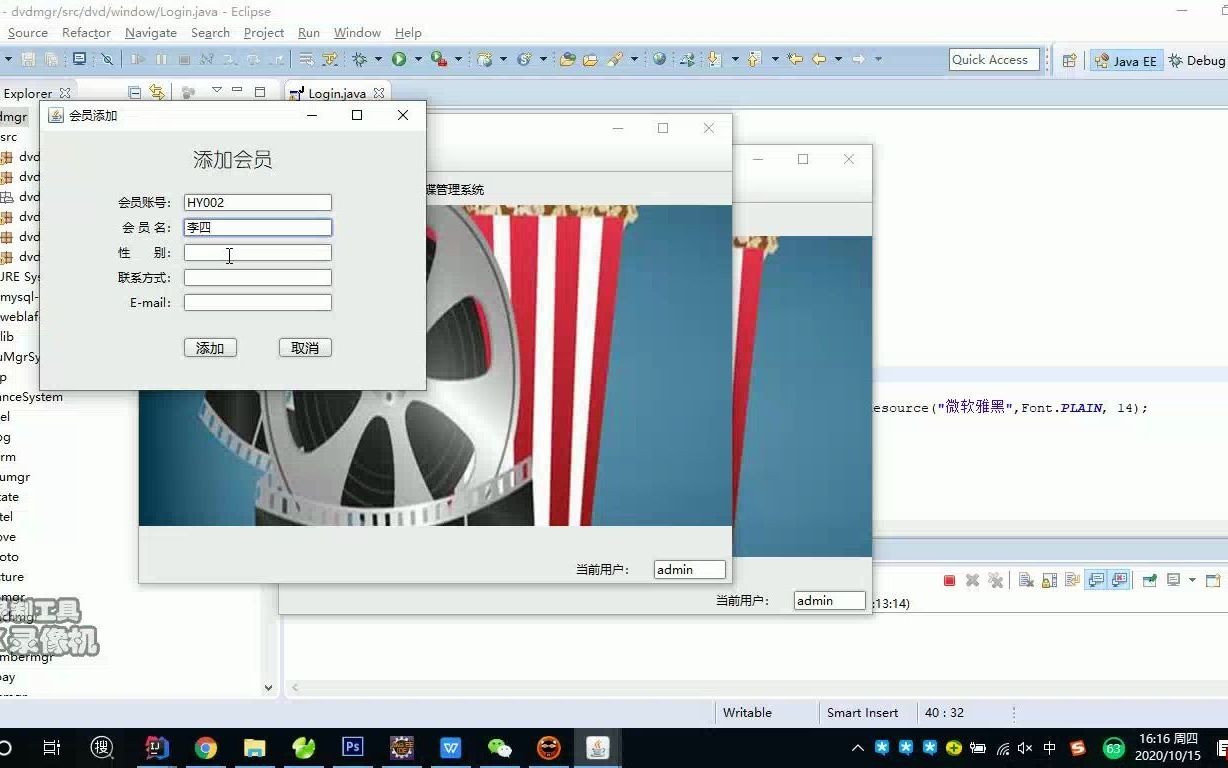
Task: Toggle Scroll Lock in the Console view
Action: [x=1048, y=580]
